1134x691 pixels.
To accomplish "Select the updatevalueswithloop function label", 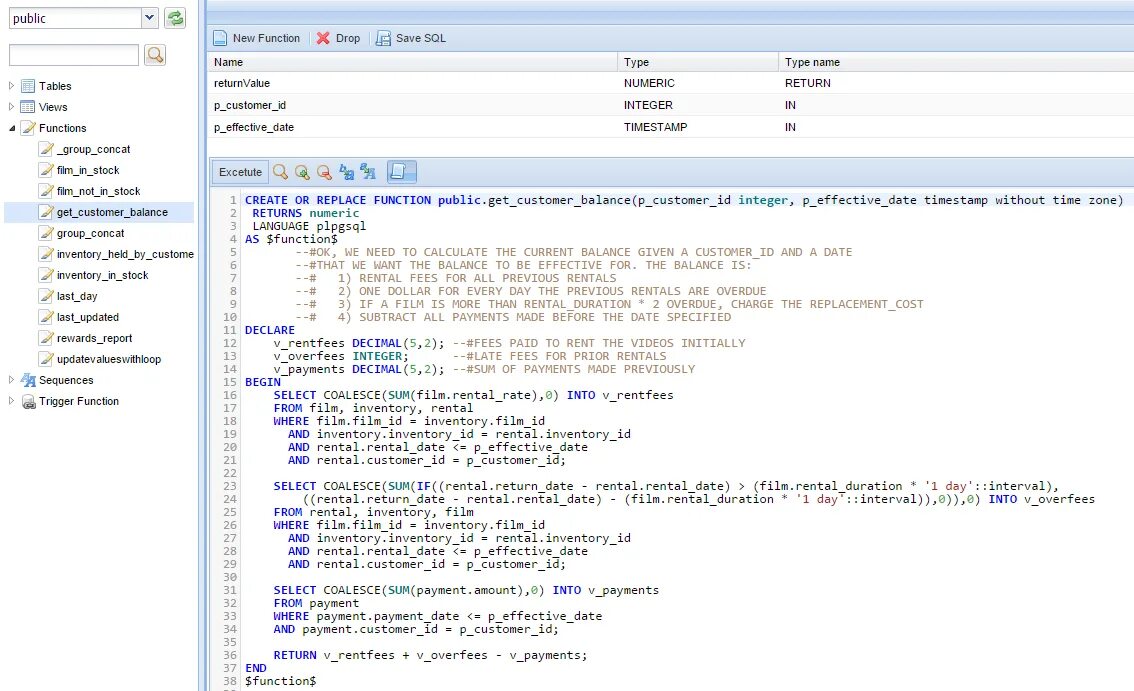I will [109, 359].
